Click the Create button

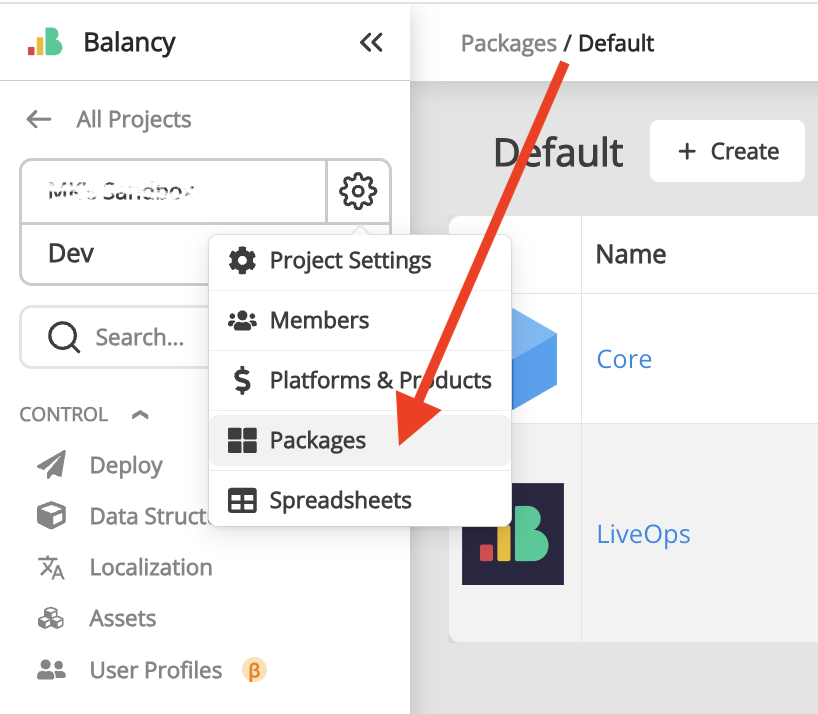(x=727, y=151)
